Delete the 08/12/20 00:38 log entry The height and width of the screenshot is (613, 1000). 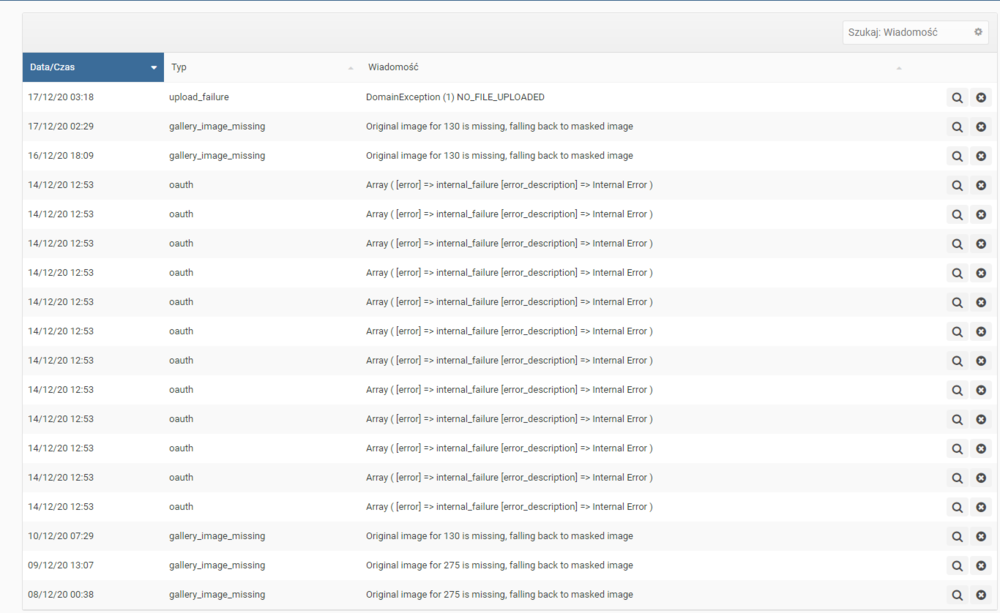981,595
